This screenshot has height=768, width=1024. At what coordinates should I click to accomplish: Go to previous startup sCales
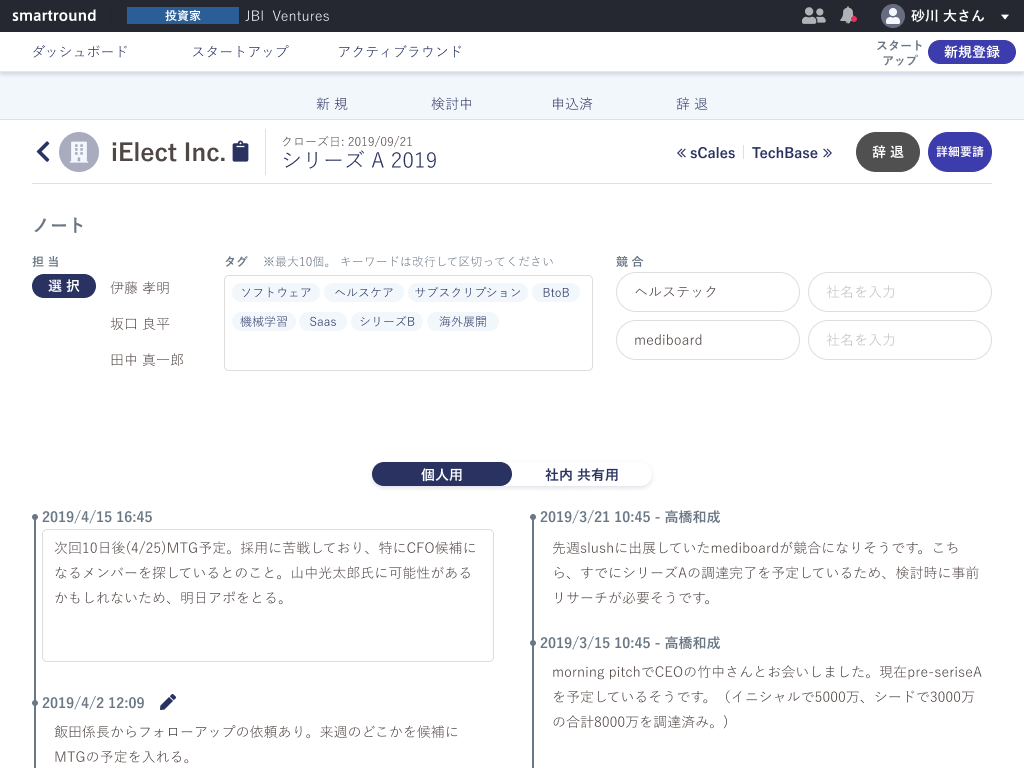[706, 153]
